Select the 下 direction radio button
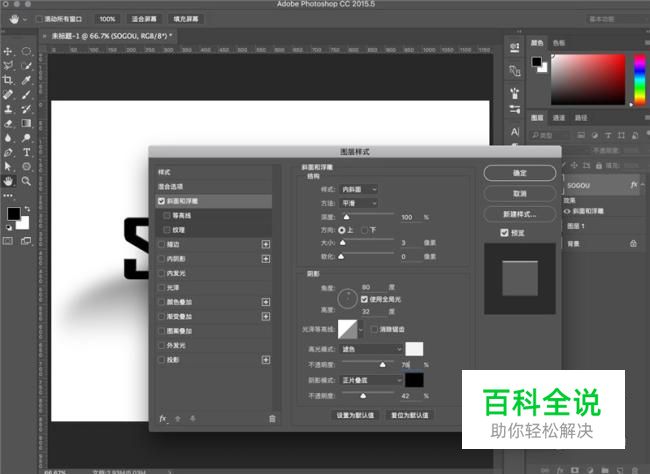 pyautogui.click(x=364, y=230)
